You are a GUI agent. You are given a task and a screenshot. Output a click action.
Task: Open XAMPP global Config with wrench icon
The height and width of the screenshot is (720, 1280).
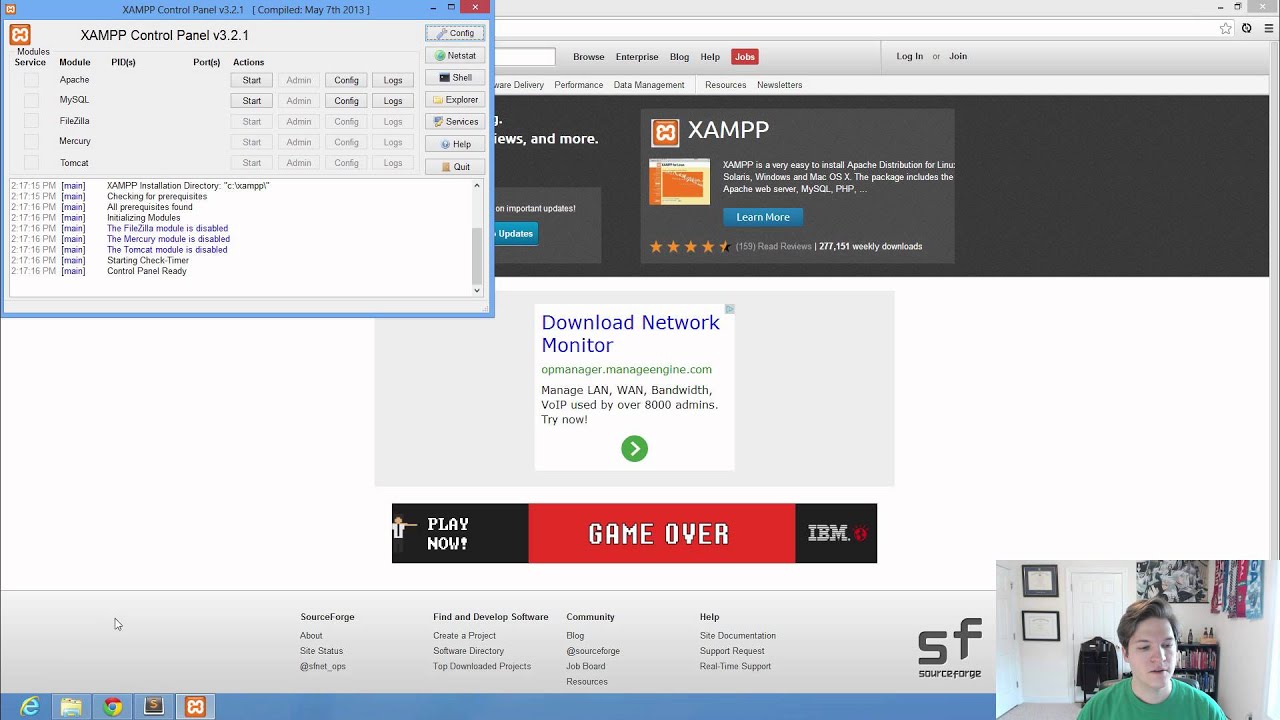[x=455, y=33]
